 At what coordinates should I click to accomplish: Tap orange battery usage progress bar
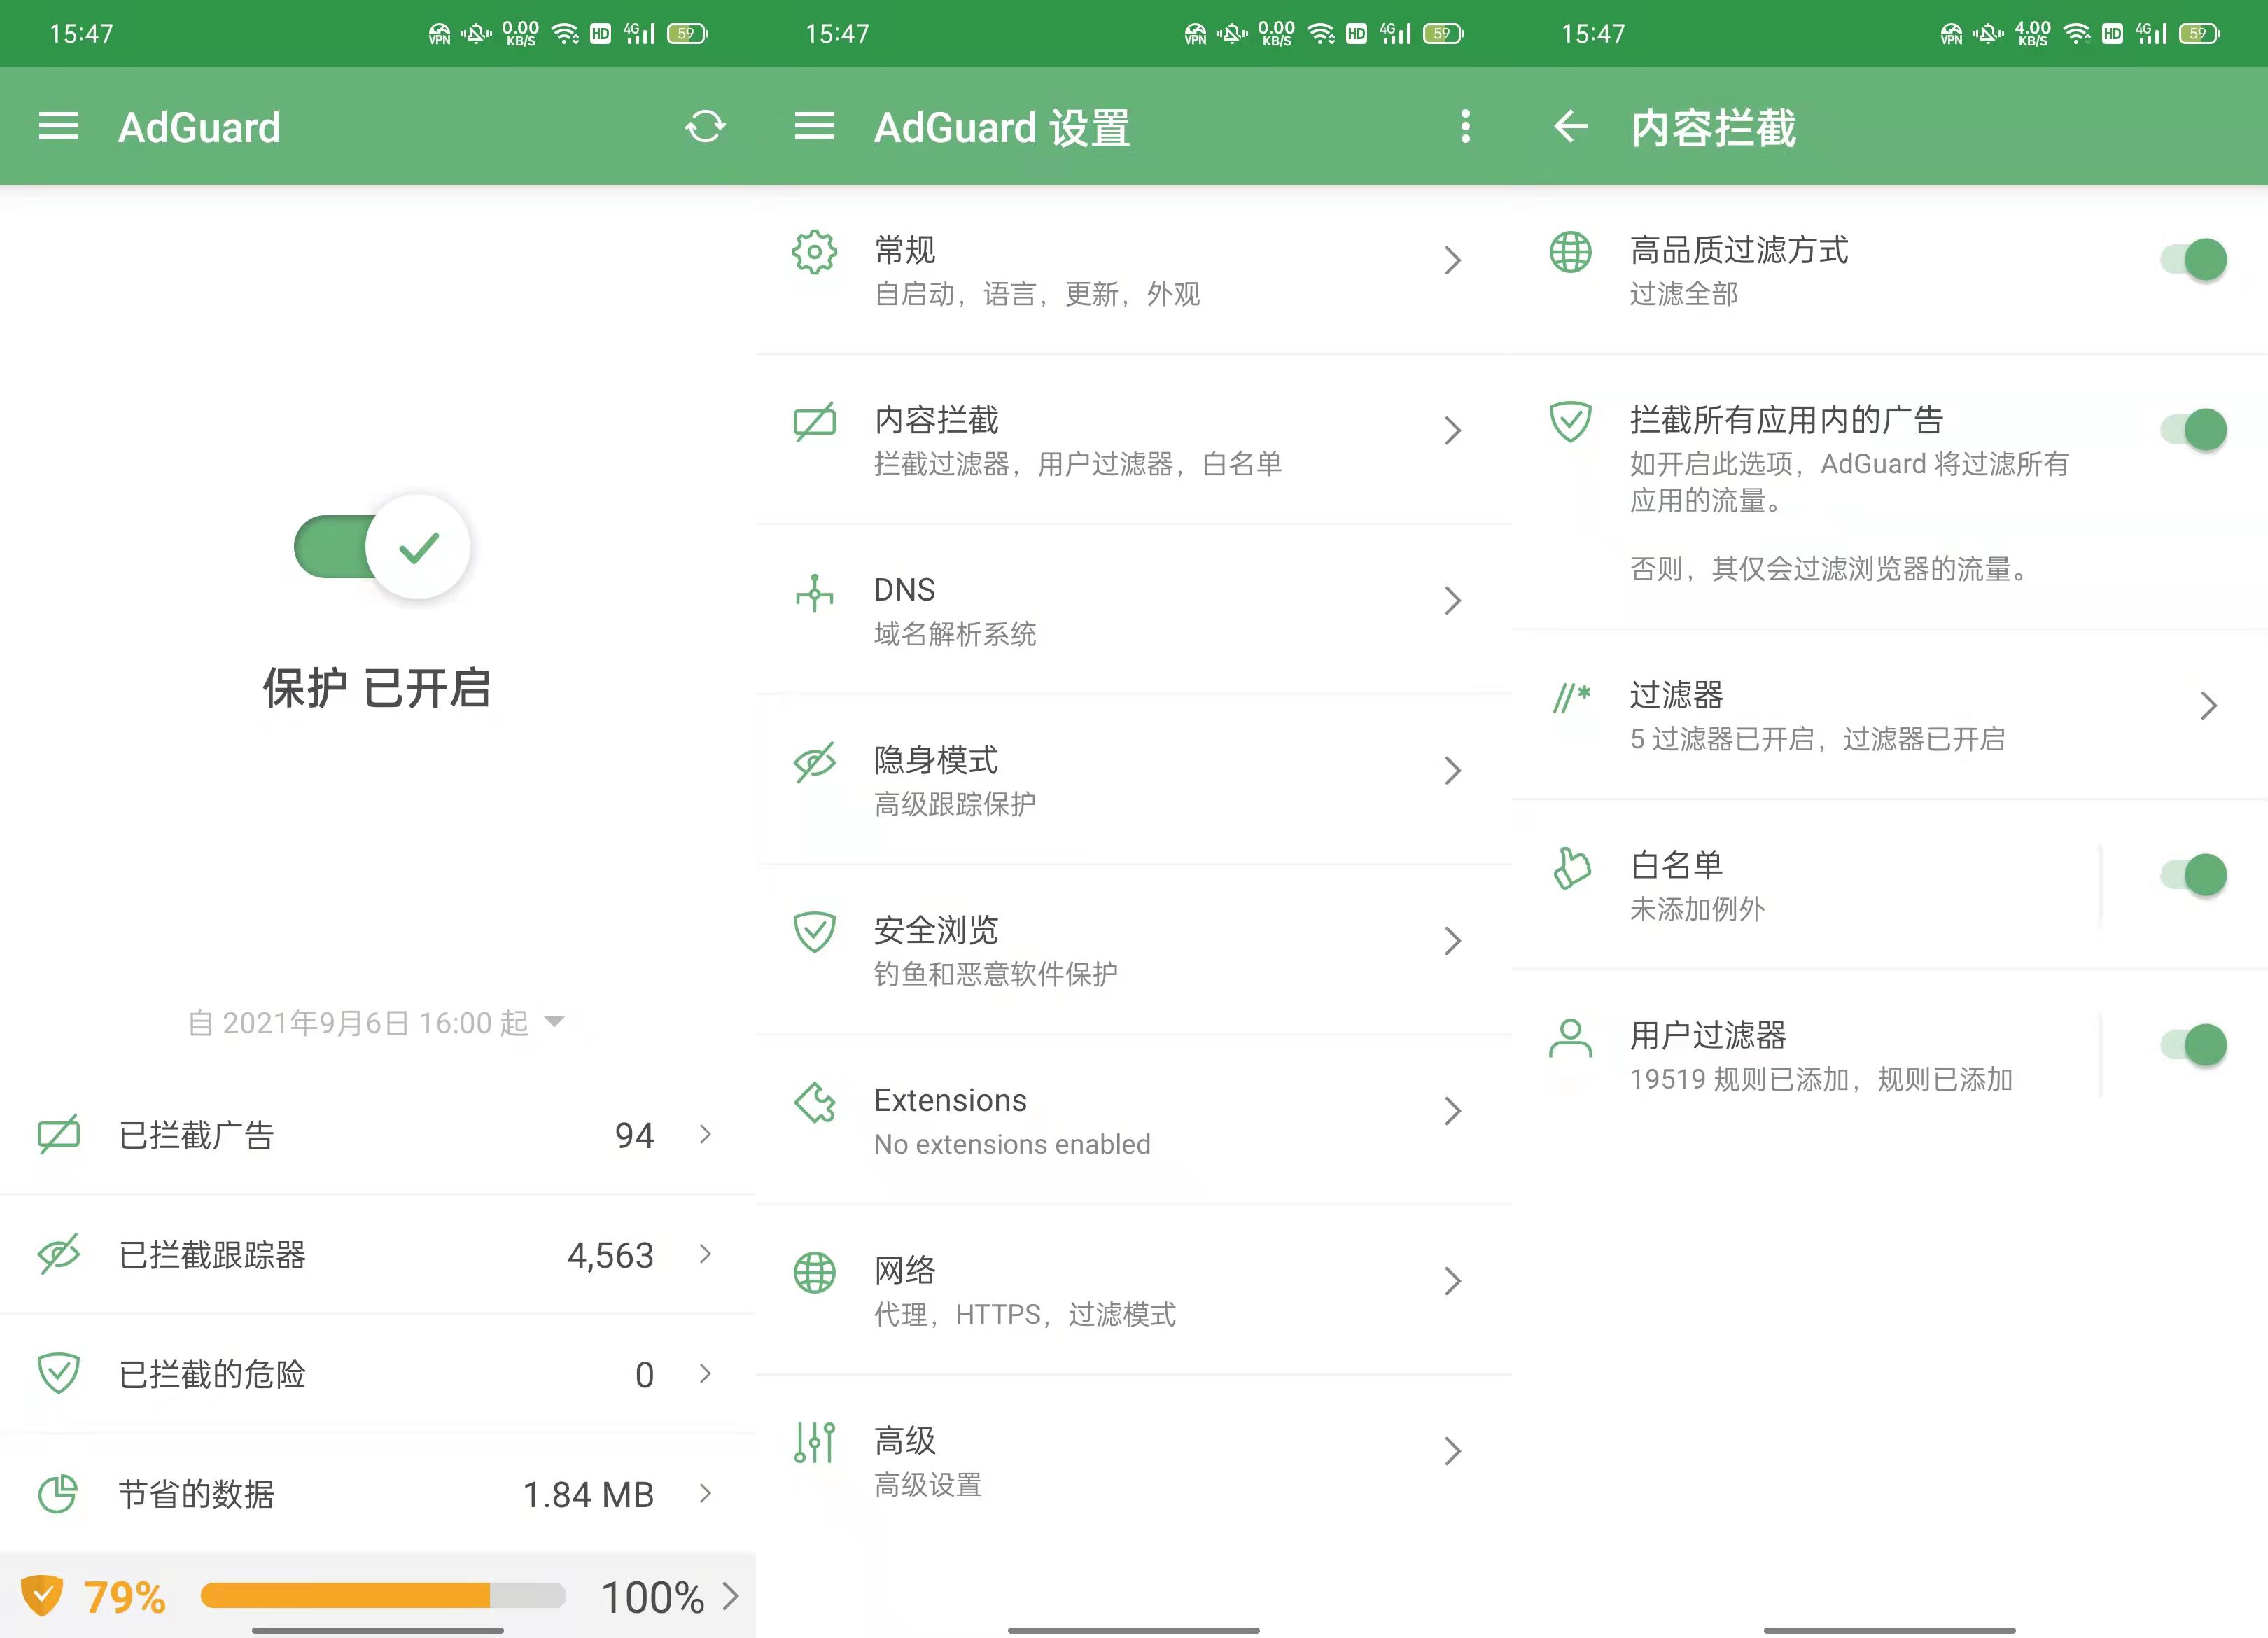(x=383, y=1595)
